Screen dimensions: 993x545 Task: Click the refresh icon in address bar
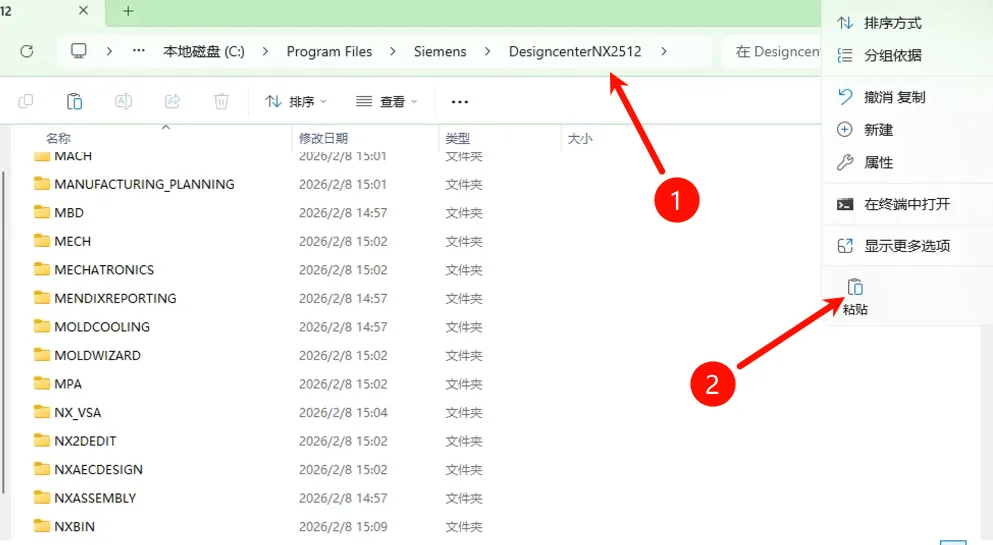(27, 51)
